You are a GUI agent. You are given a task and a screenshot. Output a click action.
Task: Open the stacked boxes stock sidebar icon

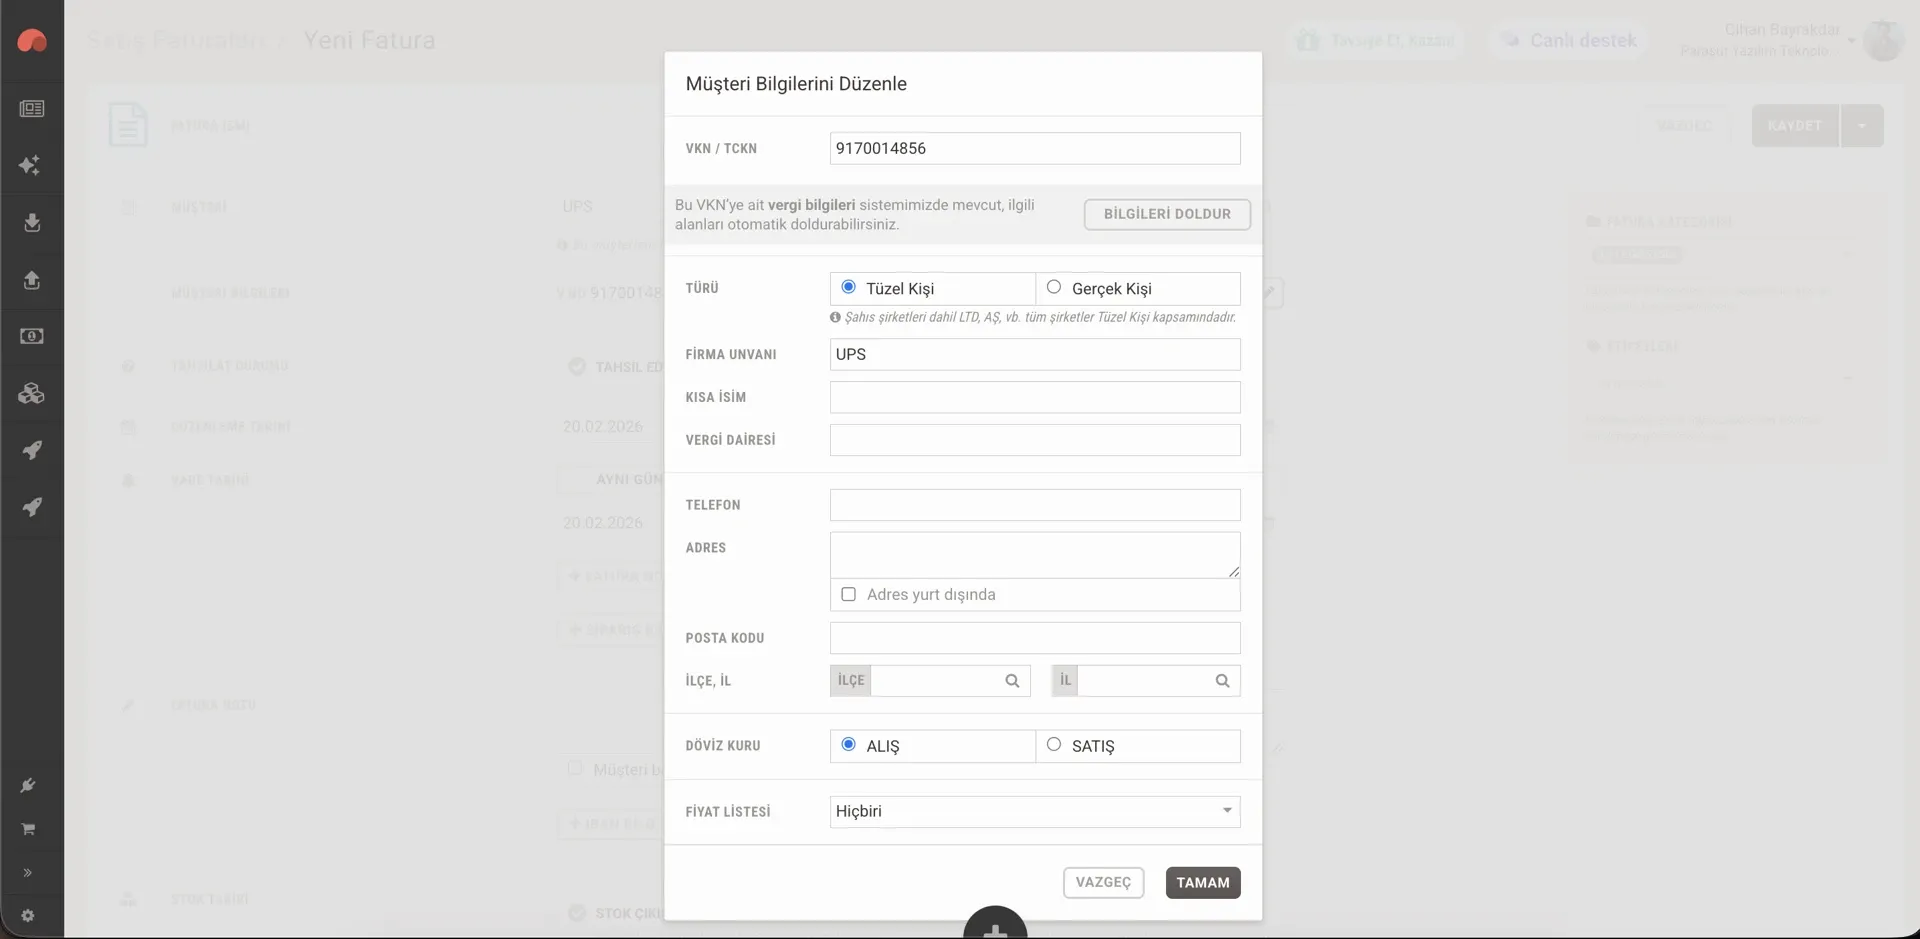pyautogui.click(x=32, y=393)
